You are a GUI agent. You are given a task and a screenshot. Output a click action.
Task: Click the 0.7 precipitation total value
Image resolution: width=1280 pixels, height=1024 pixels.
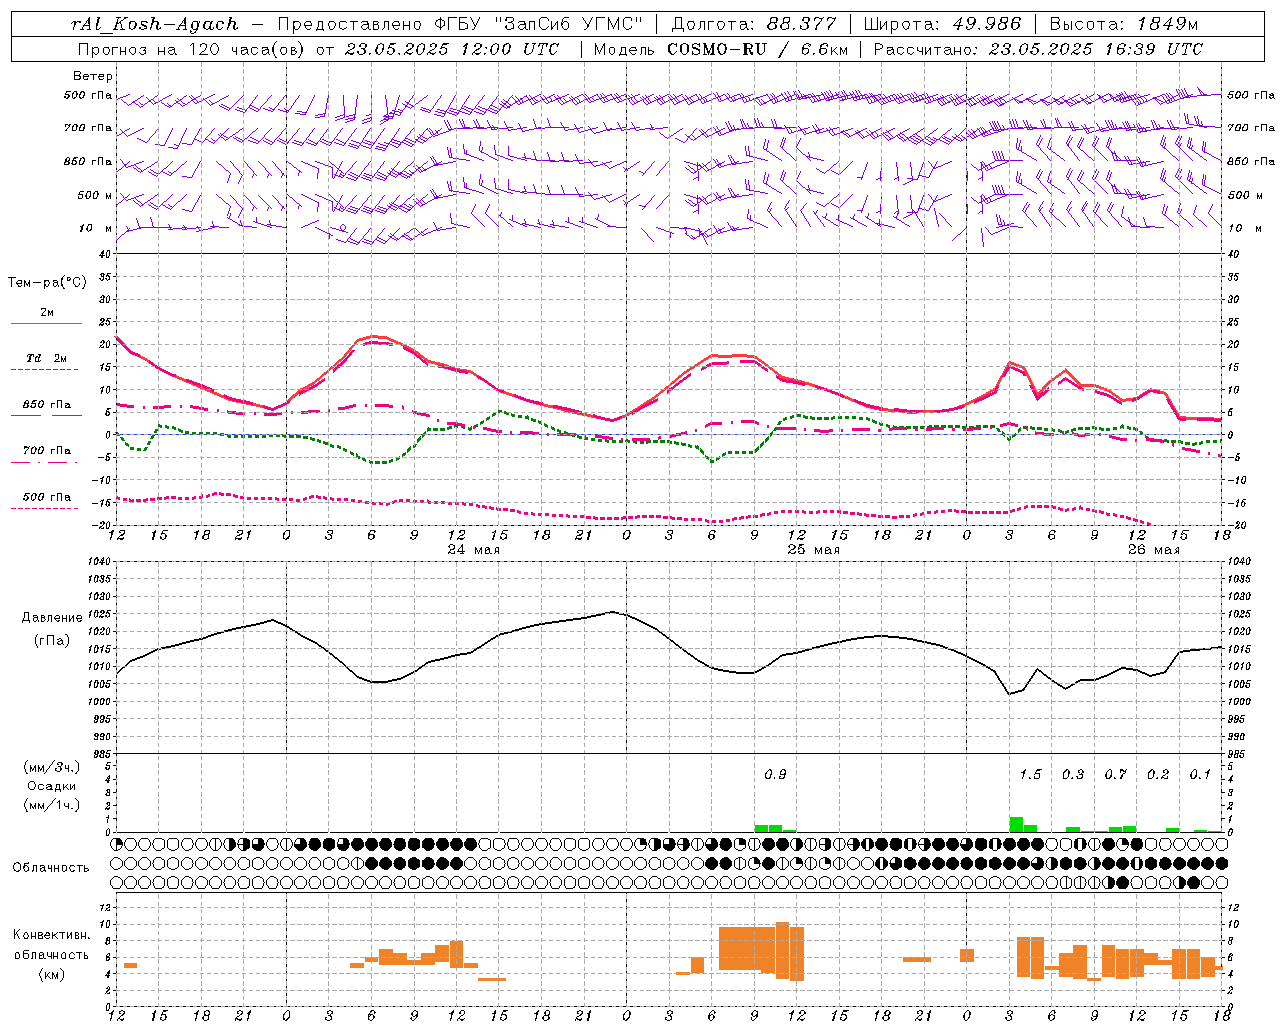1115,774
